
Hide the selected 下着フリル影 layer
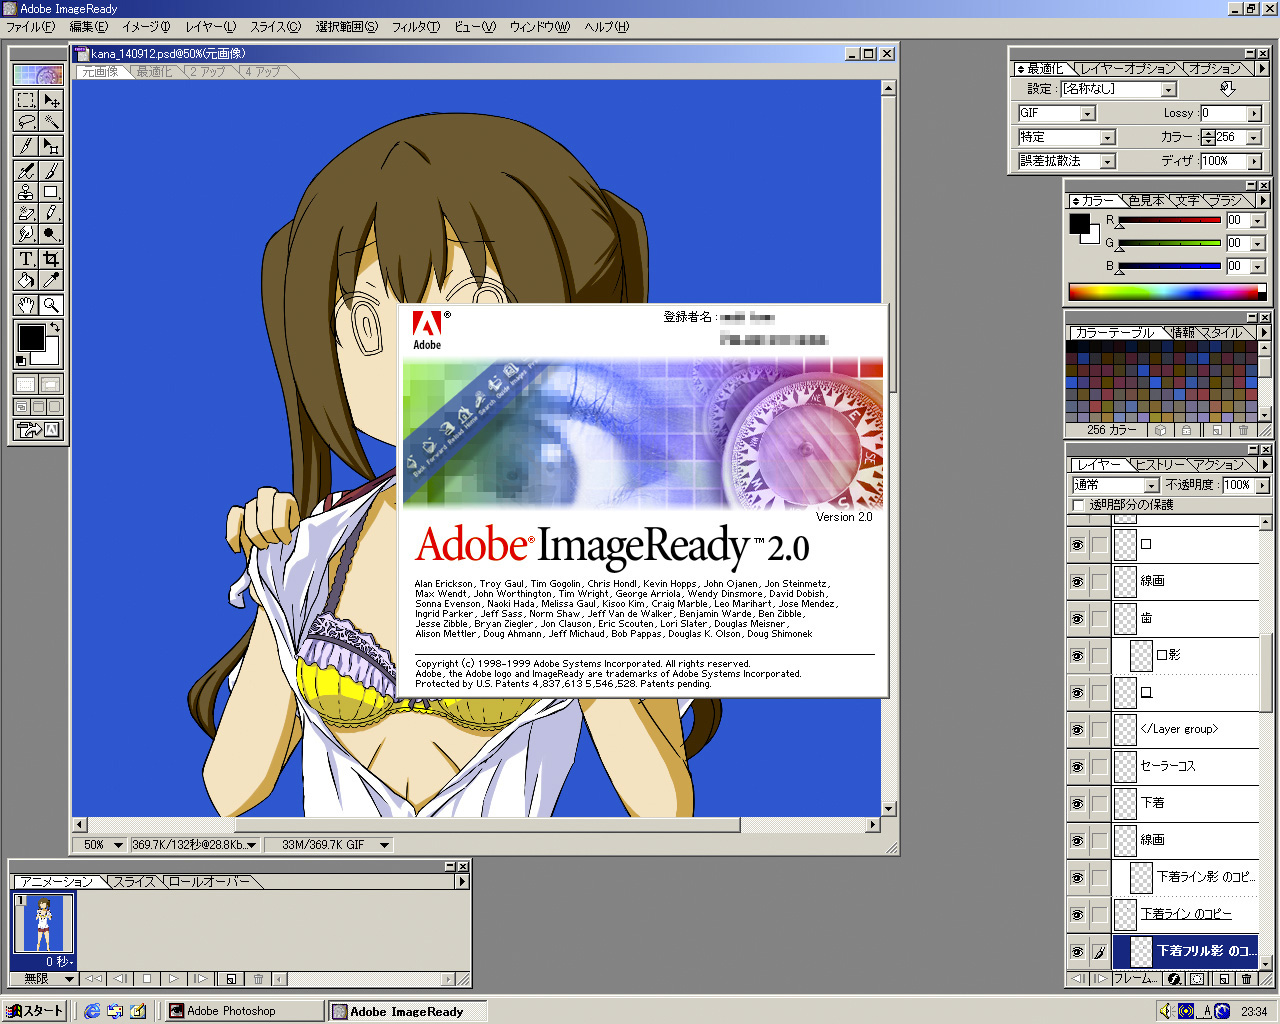(x=1077, y=952)
